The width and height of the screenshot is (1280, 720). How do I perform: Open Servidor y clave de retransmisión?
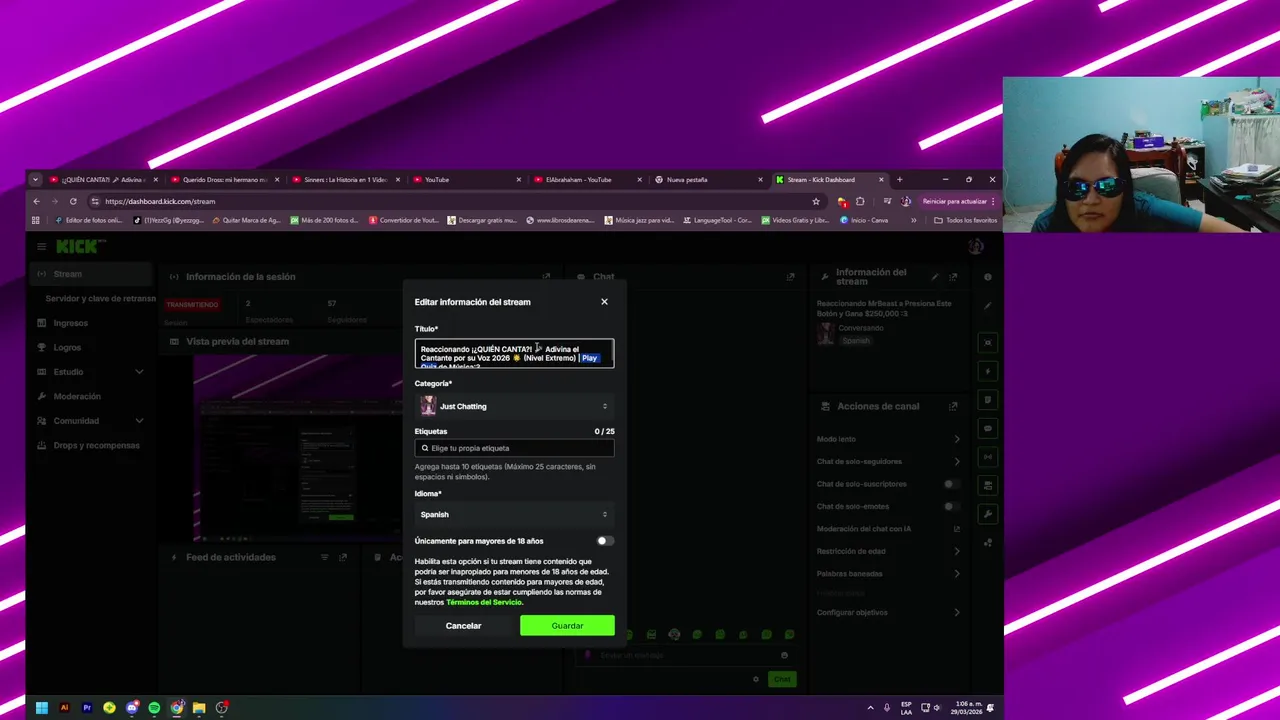pos(100,298)
